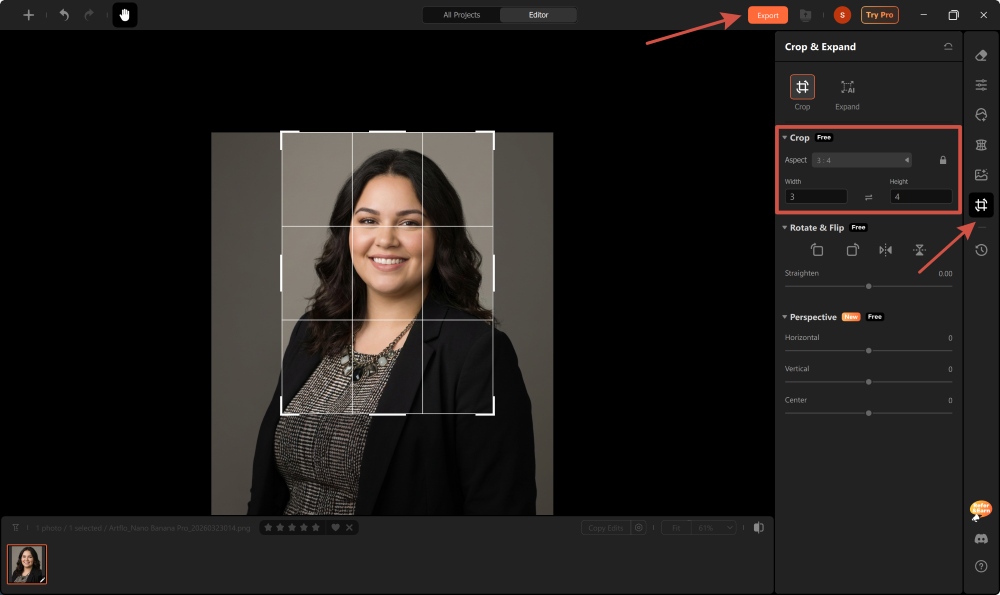Image resolution: width=1000 pixels, height=595 pixels.
Task: Open the history panel clock icon
Action: click(981, 250)
